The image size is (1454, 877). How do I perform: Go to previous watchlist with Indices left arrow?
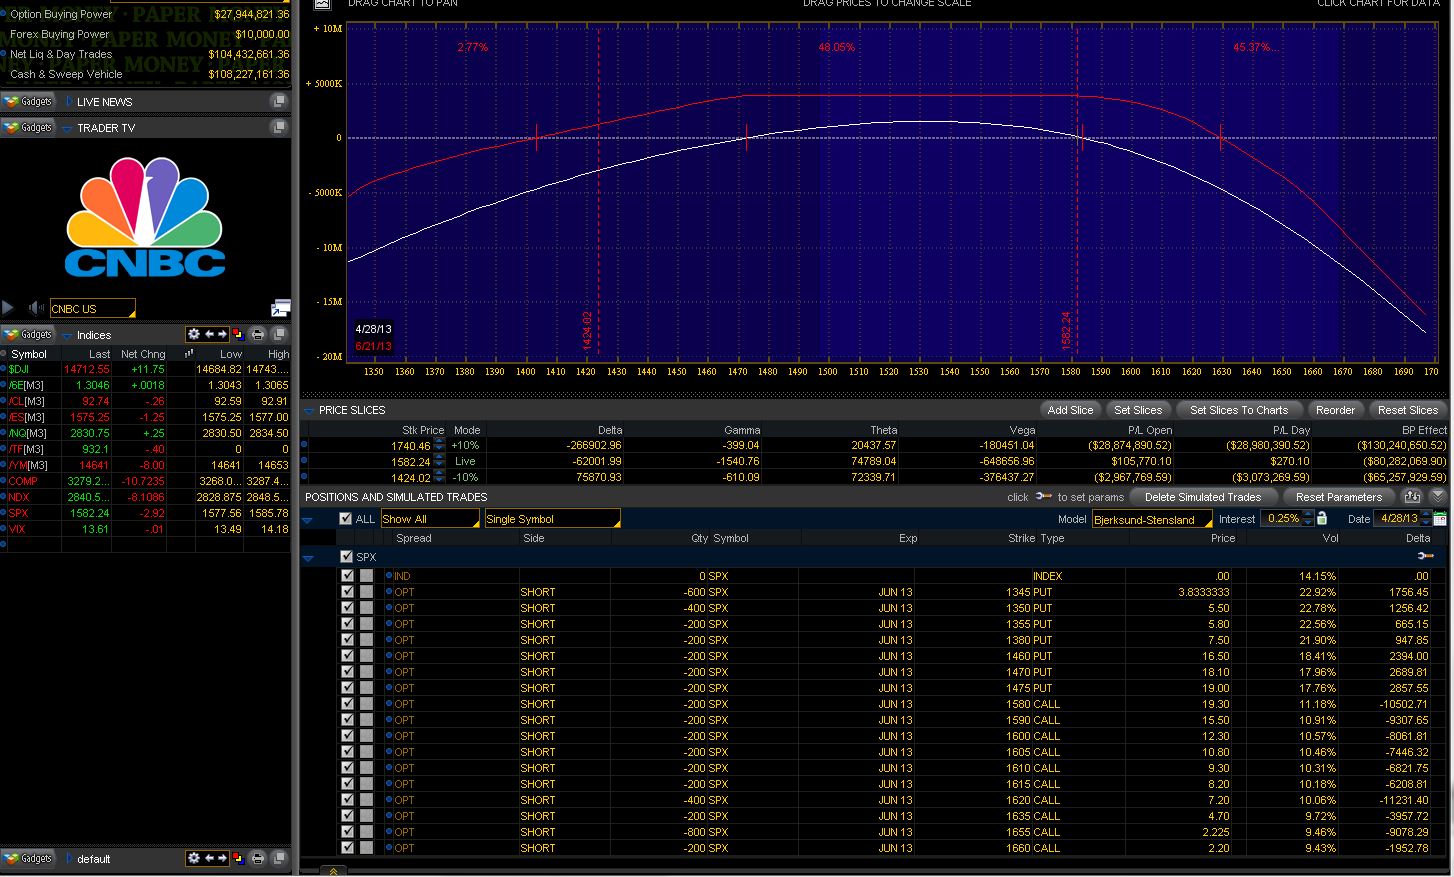(x=209, y=334)
